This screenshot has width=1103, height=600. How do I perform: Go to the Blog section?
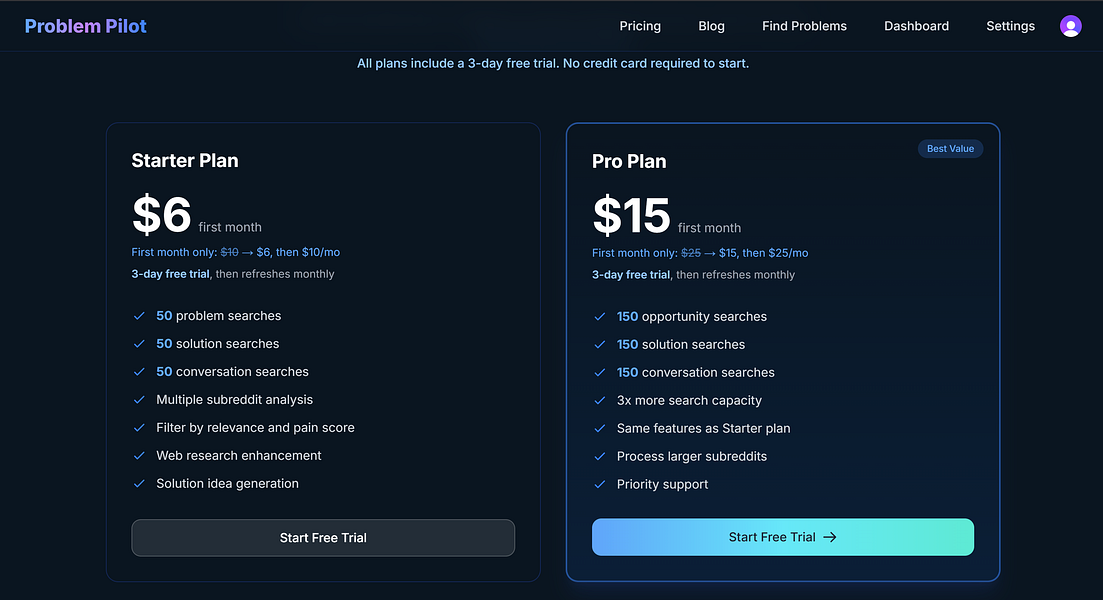coord(711,26)
